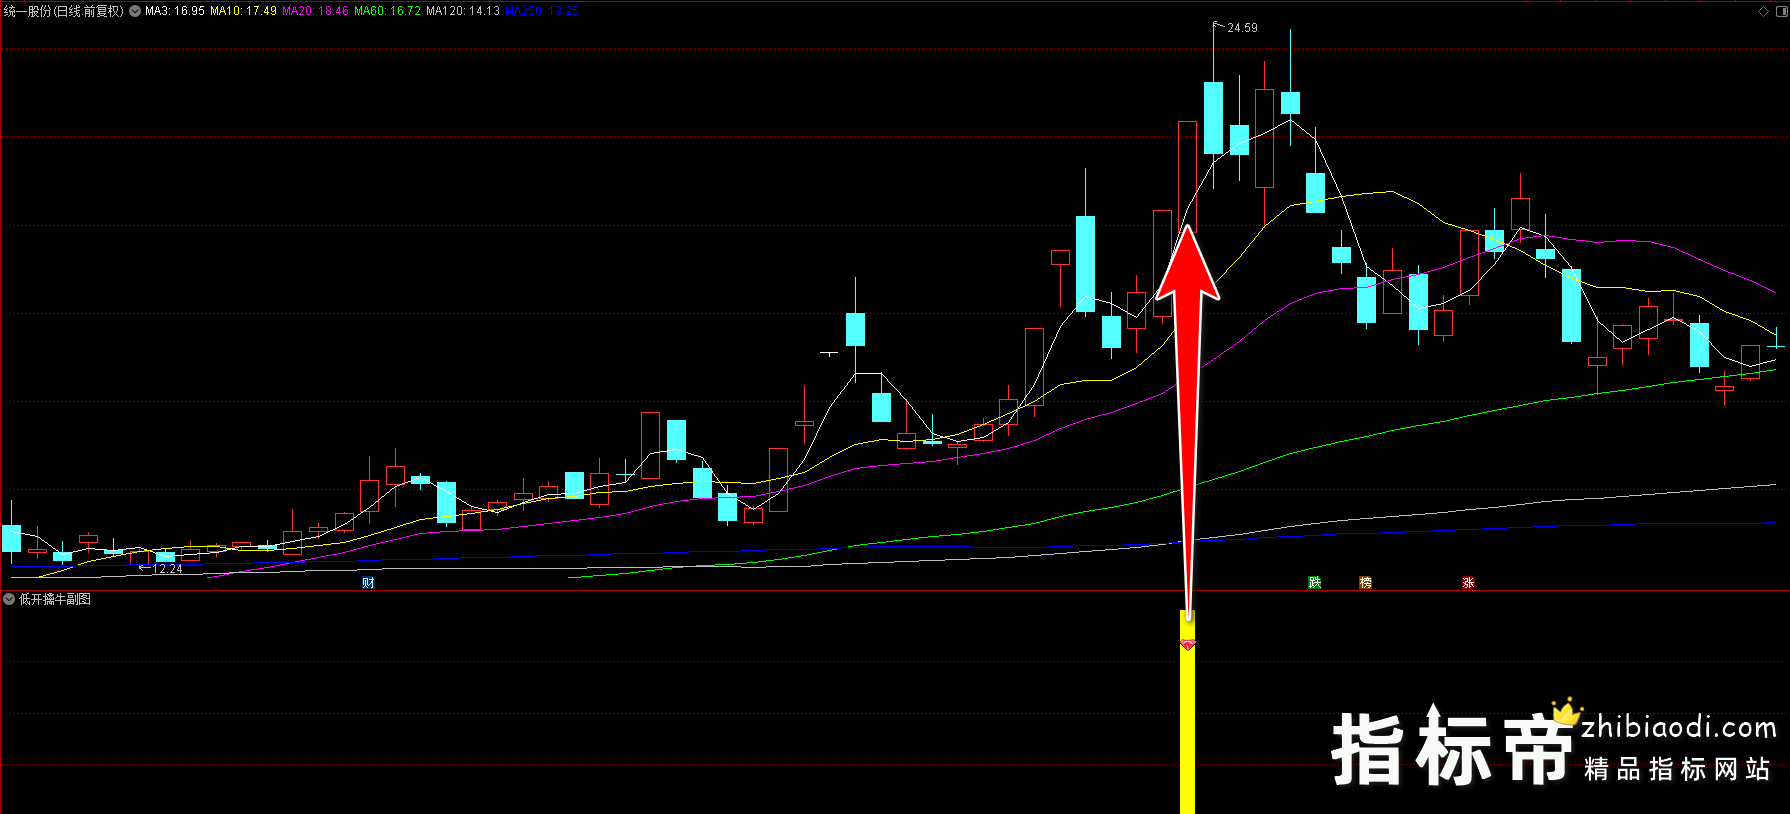Click the 24.59 high price label

pos(1242,28)
